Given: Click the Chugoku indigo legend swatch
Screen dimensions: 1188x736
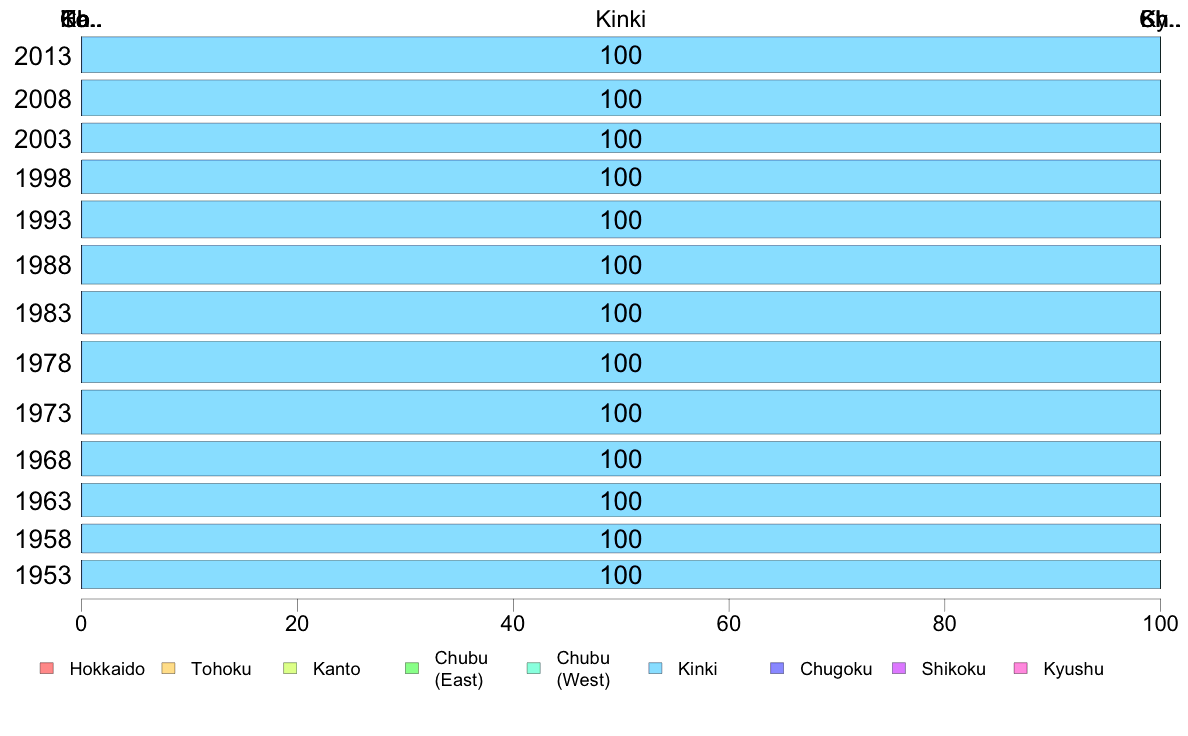Looking at the screenshot, I should 777,669.
